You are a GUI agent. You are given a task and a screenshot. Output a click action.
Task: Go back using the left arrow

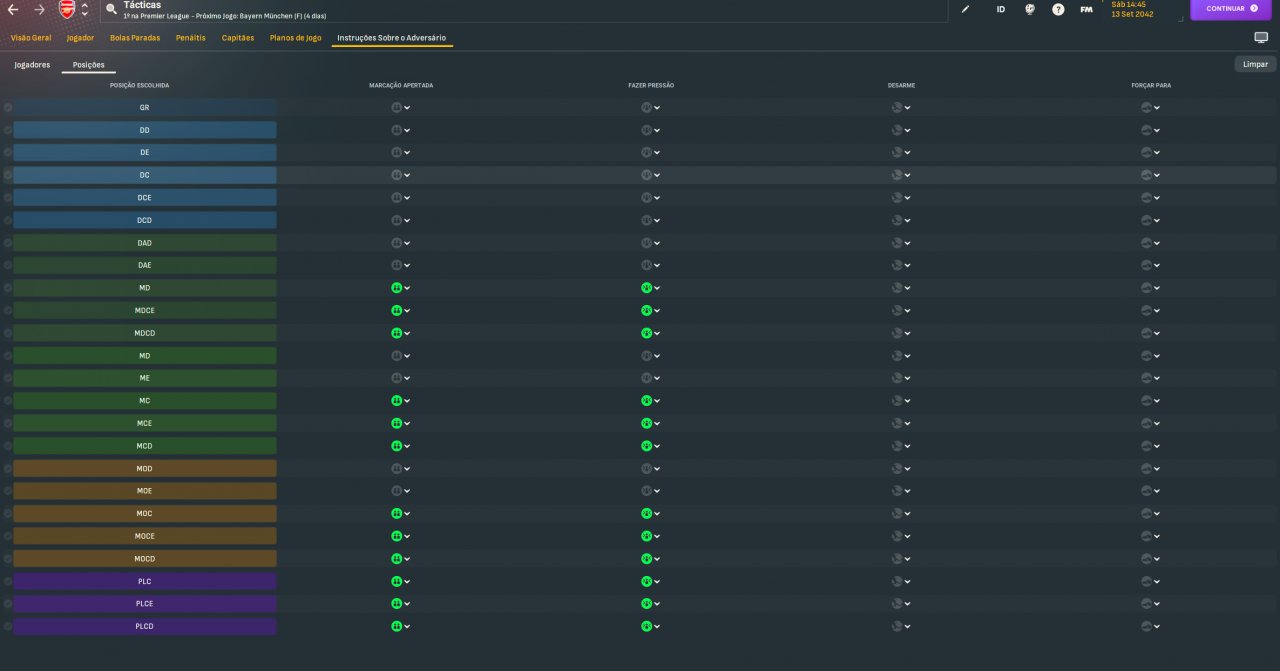point(13,9)
